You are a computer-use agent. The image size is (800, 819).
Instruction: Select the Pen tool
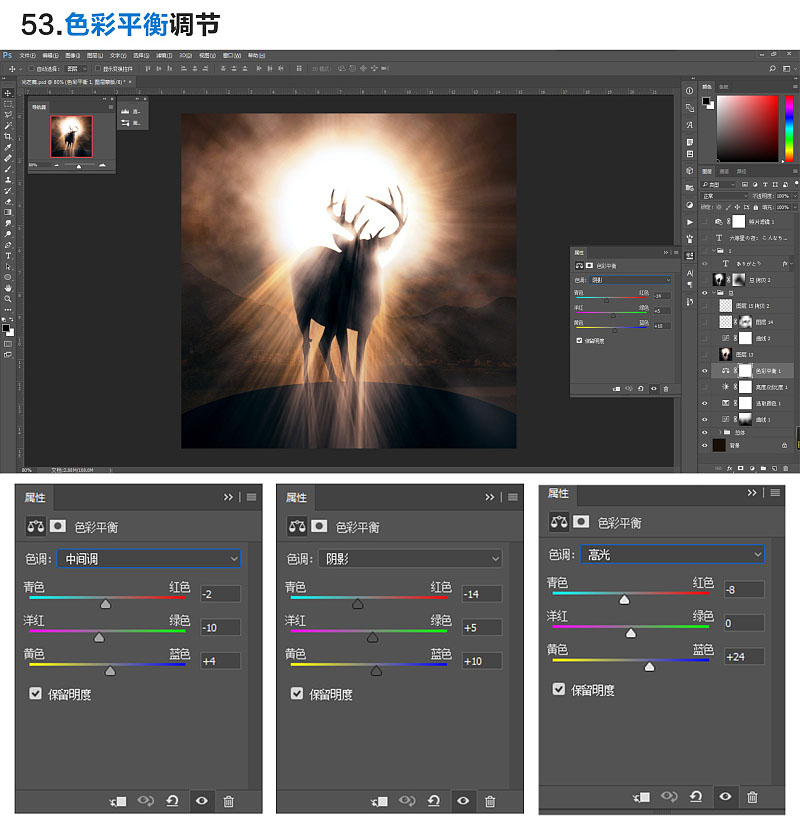pyautogui.click(x=8, y=245)
